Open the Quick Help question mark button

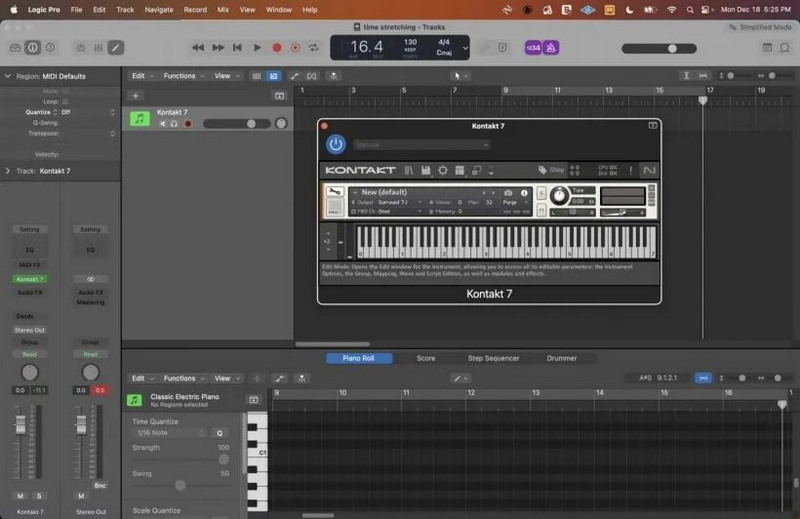51,47
